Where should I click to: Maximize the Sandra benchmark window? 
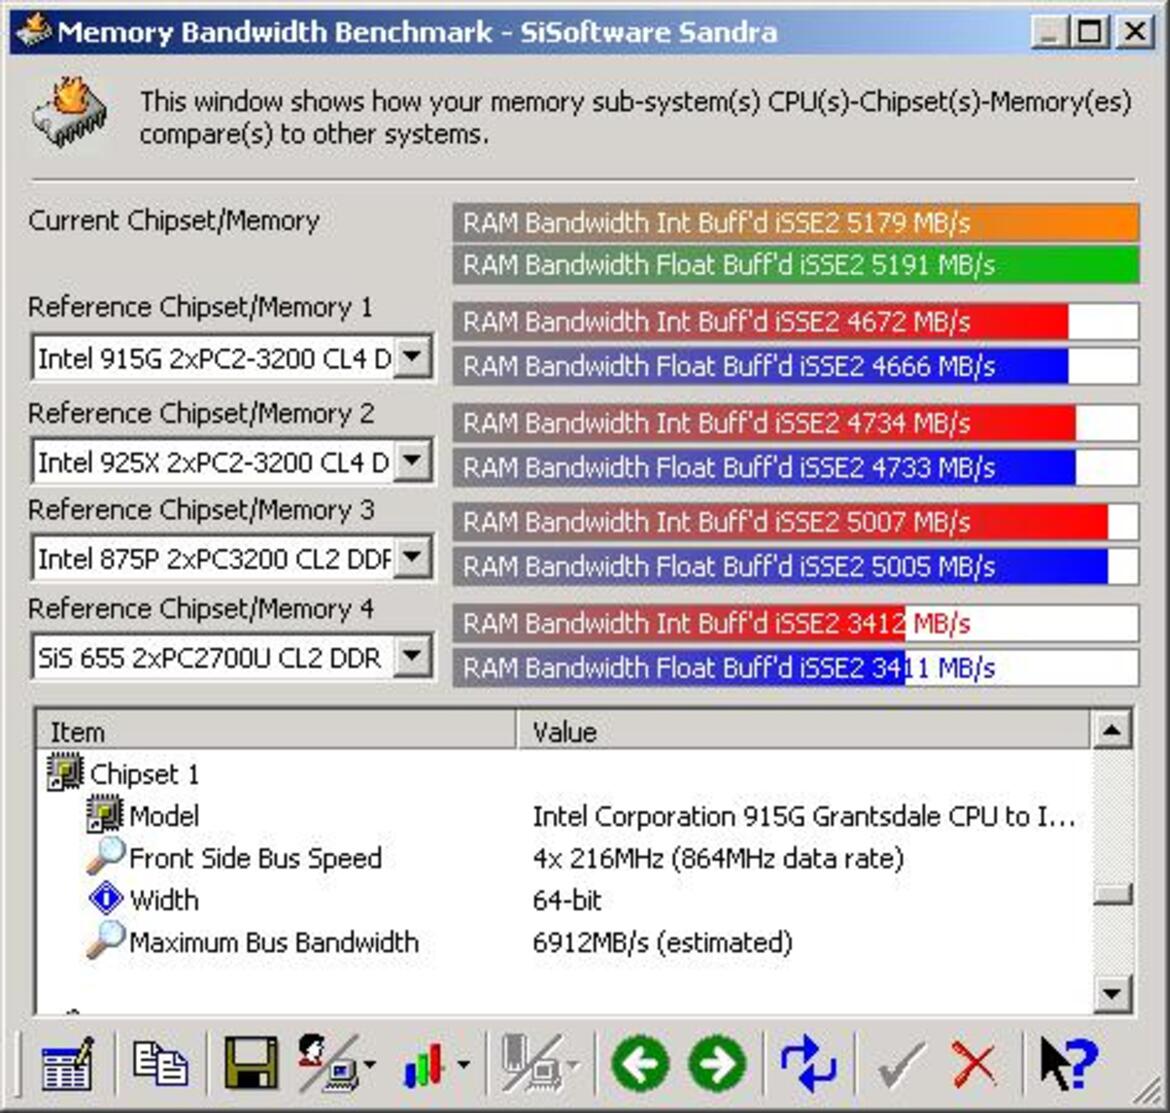pos(1089,31)
